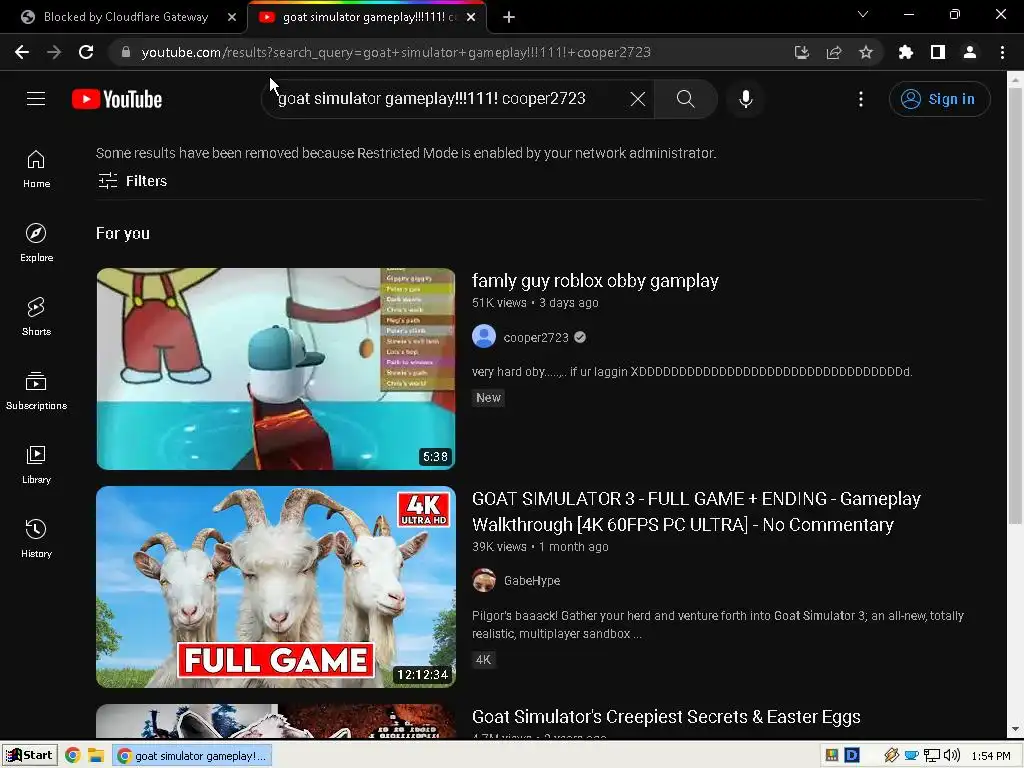Image resolution: width=1024 pixels, height=768 pixels.
Task: Focus the browser address bar URL
Action: pos(396,52)
